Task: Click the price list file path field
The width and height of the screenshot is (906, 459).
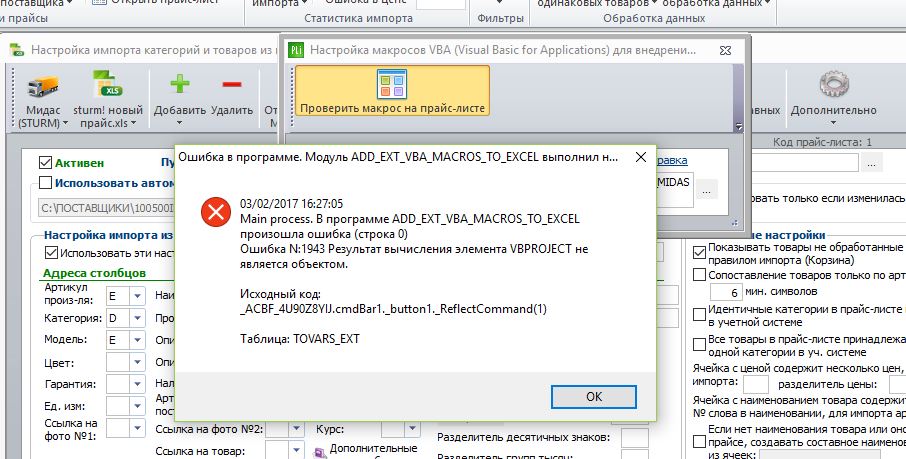Action: [106, 208]
